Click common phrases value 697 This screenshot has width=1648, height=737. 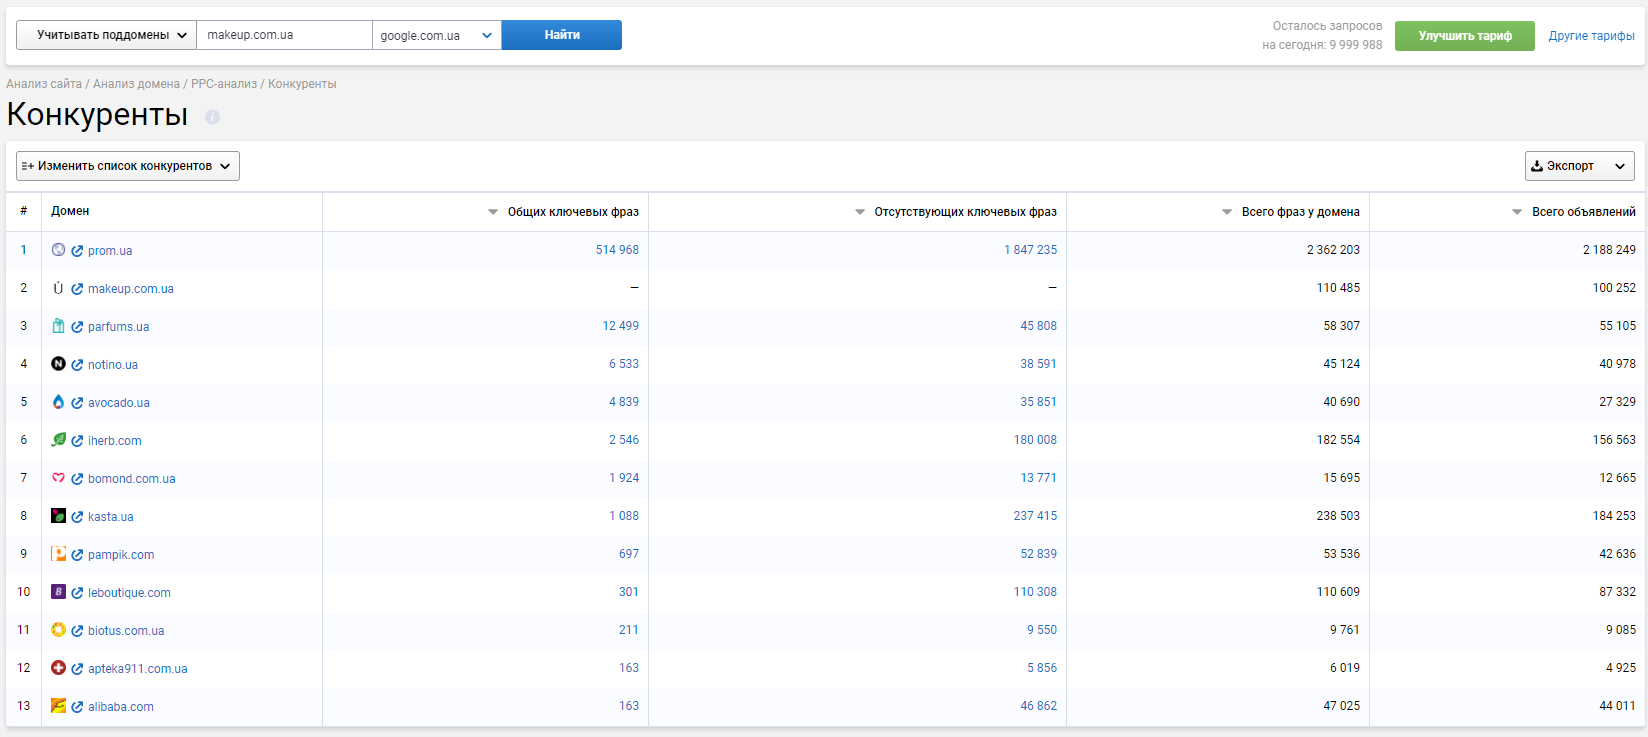[x=629, y=554]
